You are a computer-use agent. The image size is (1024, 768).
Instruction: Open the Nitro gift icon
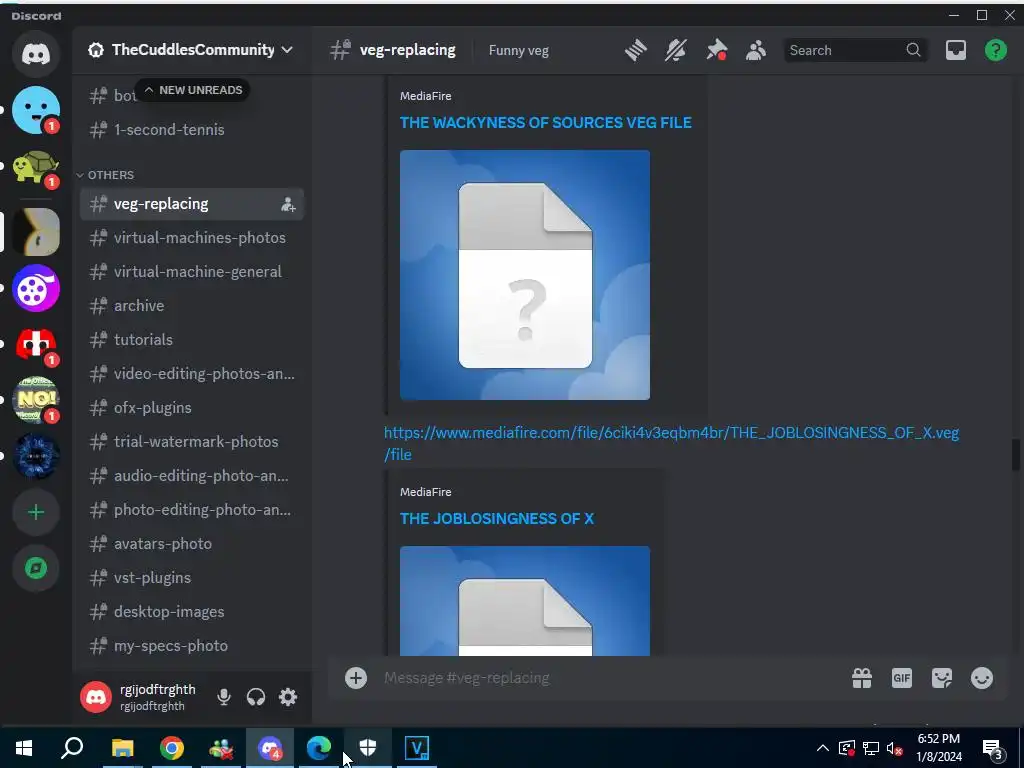861,678
